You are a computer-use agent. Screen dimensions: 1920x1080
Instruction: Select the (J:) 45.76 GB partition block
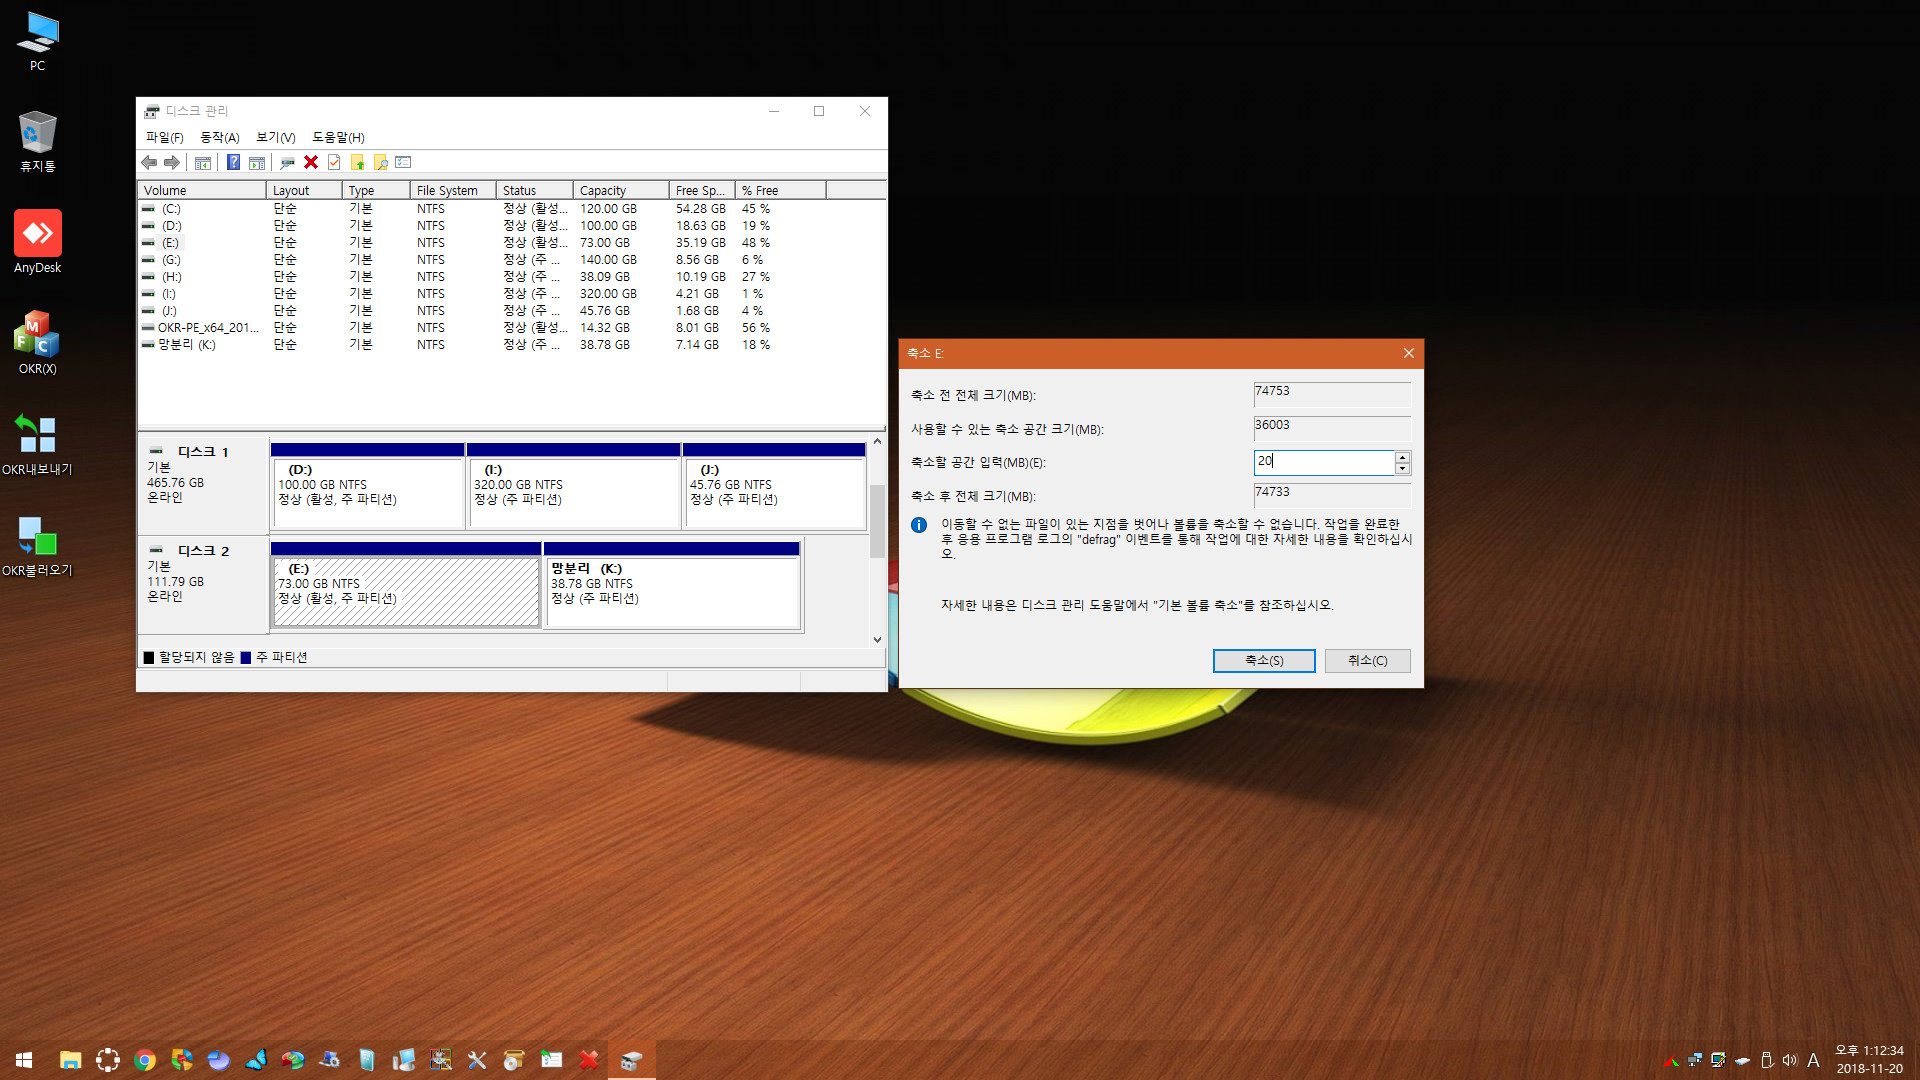click(x=774, y=486)
